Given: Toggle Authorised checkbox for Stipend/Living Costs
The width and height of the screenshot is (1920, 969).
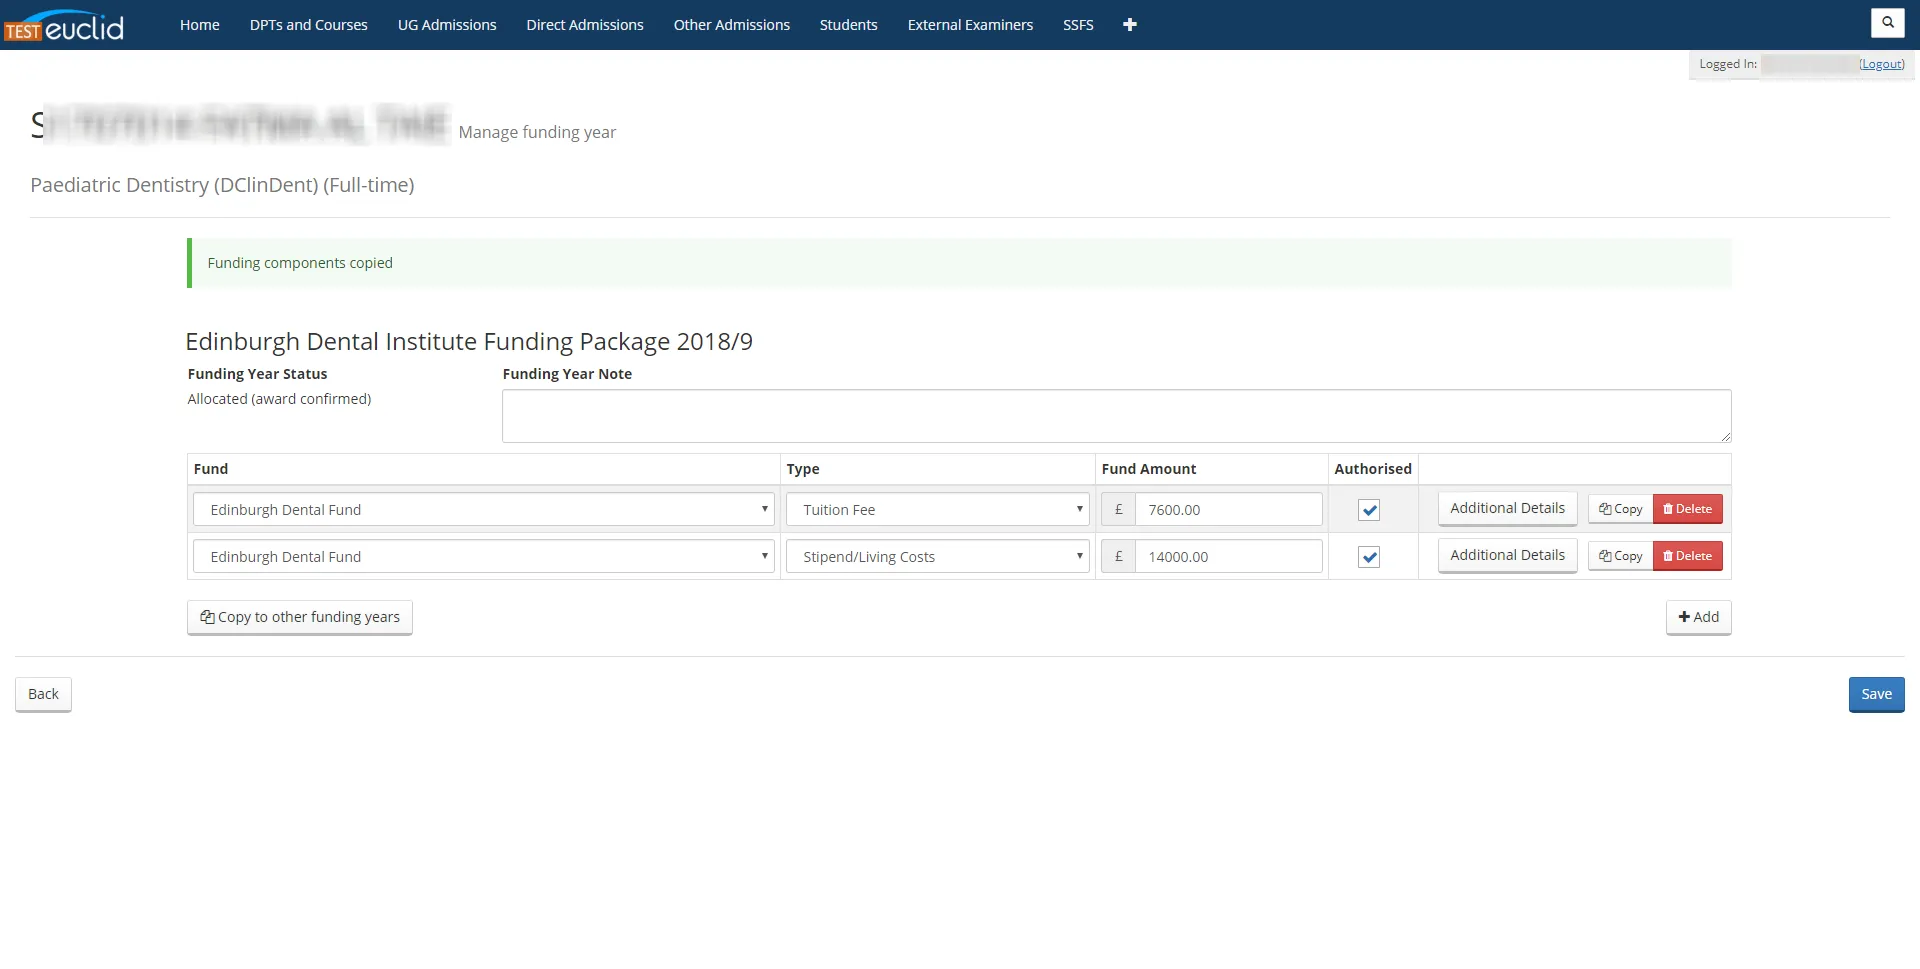Looking at the screenshot, I should click(x=1369, y=557).
